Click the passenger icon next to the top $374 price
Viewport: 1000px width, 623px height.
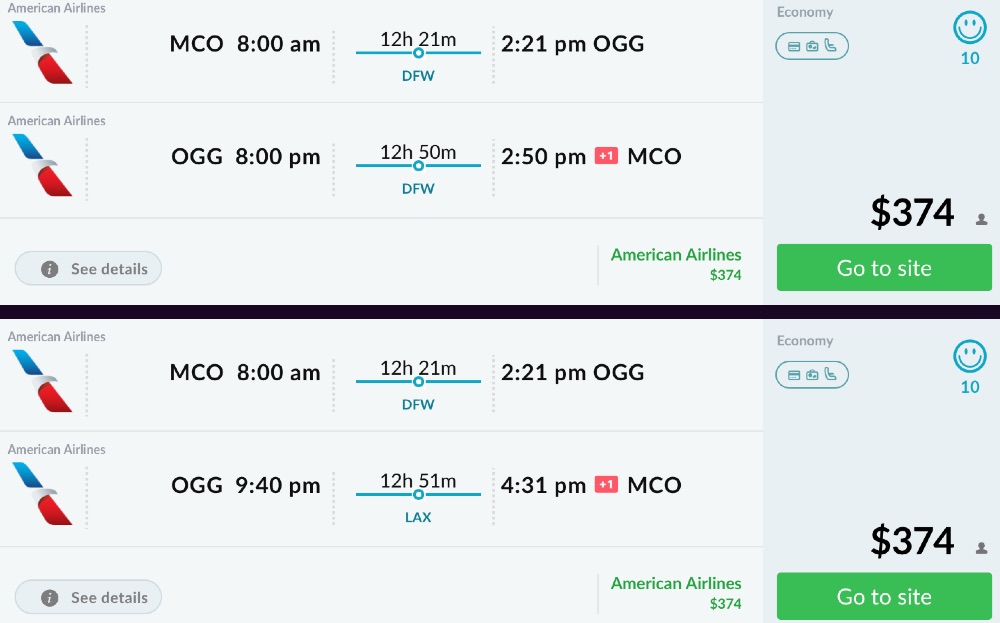[981, 219]
